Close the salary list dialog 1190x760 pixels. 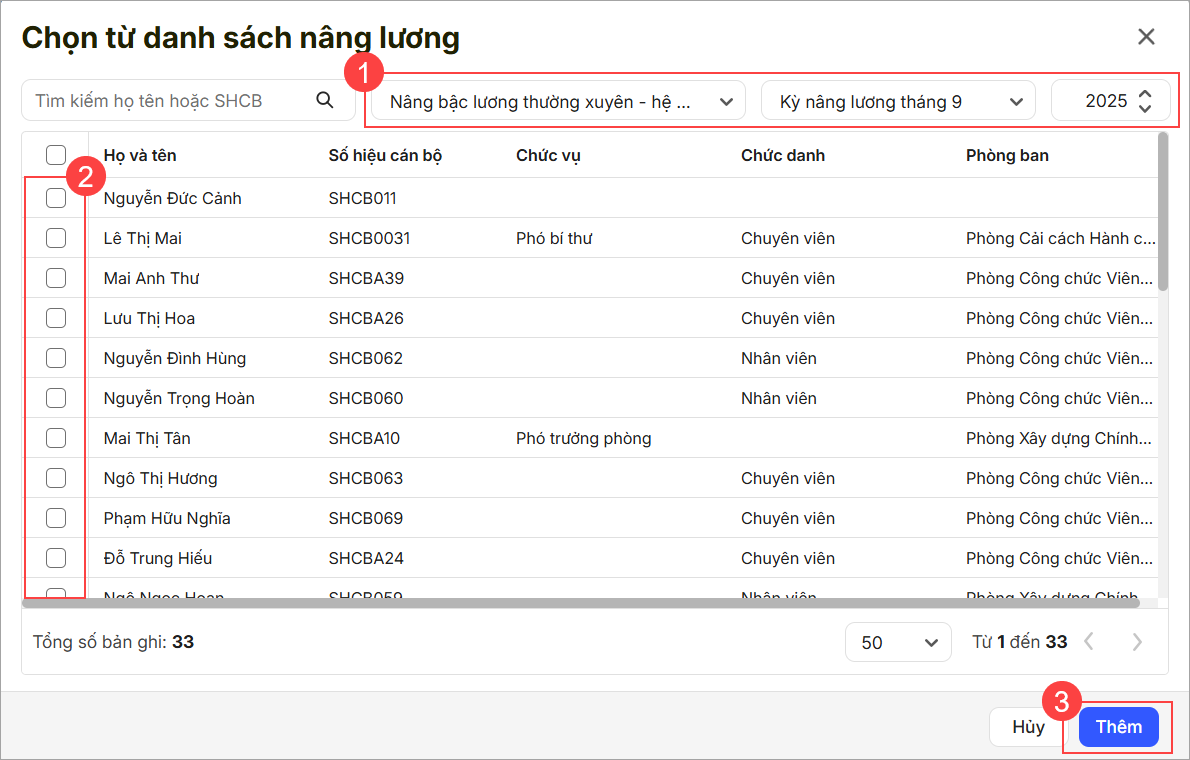[x=1146, y=37]
